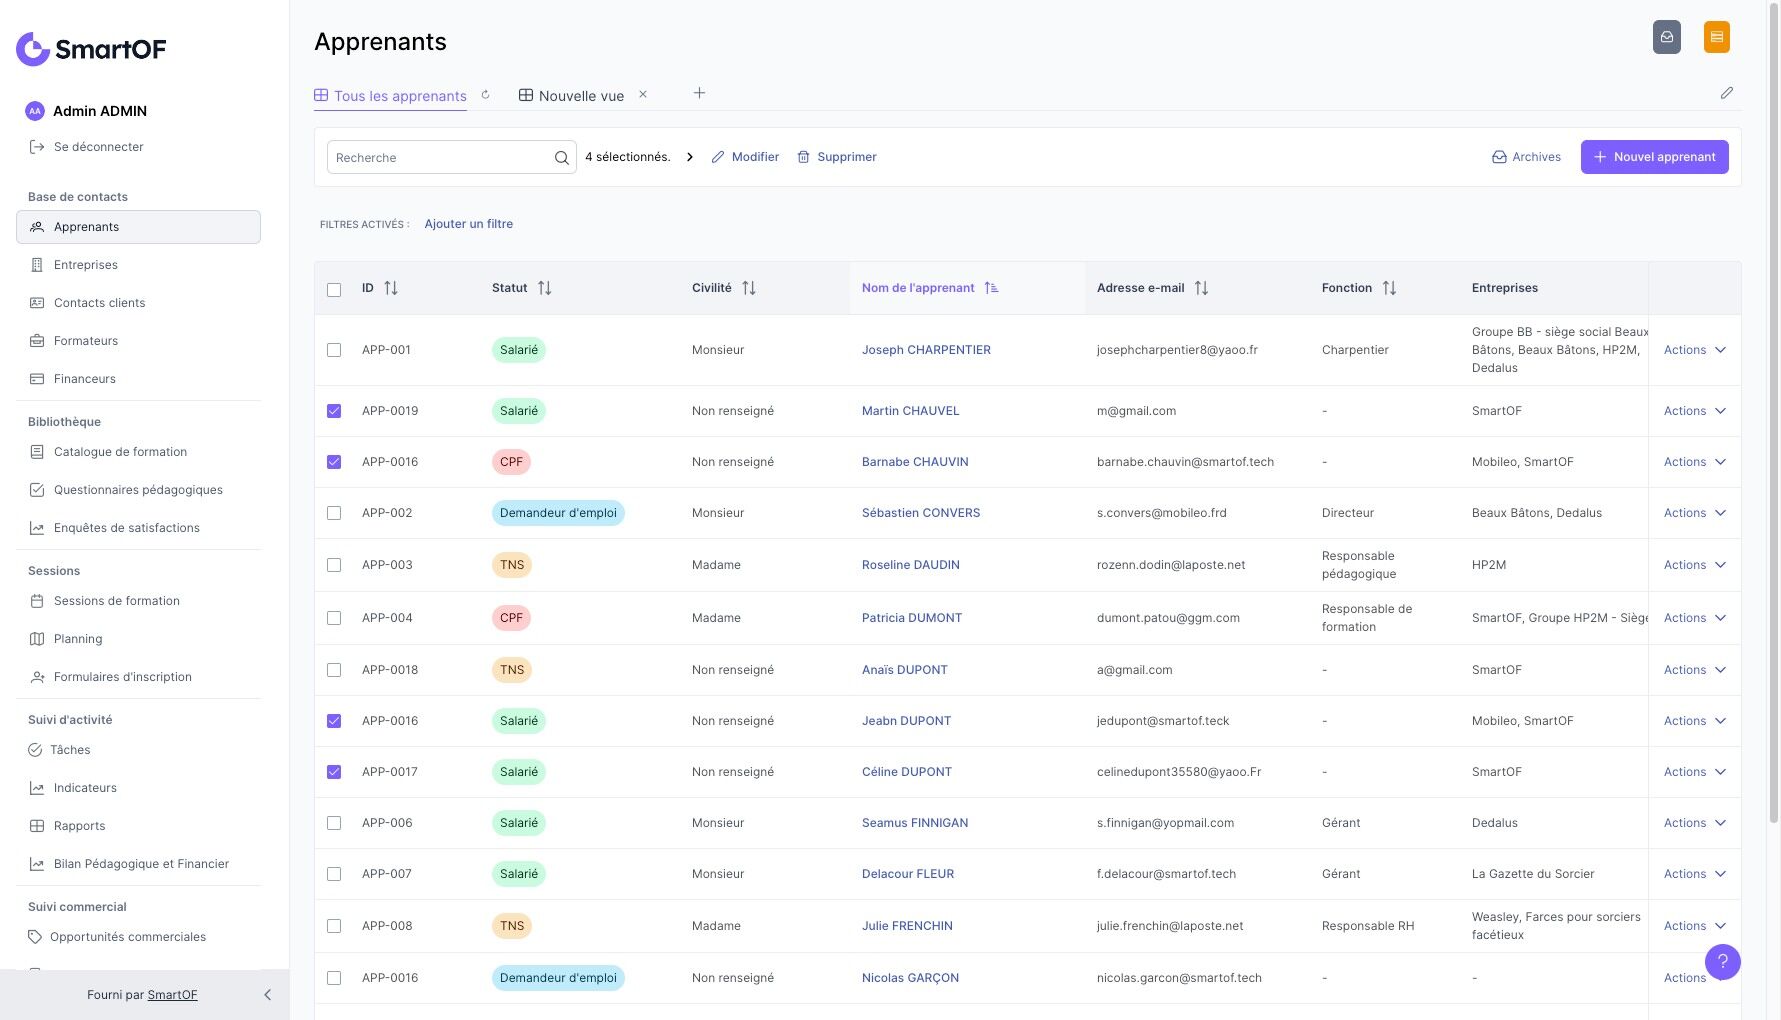The image size is (1781, 1020).
Task: Click the pencil edit view icon
Action: (x=1726, y=93)
